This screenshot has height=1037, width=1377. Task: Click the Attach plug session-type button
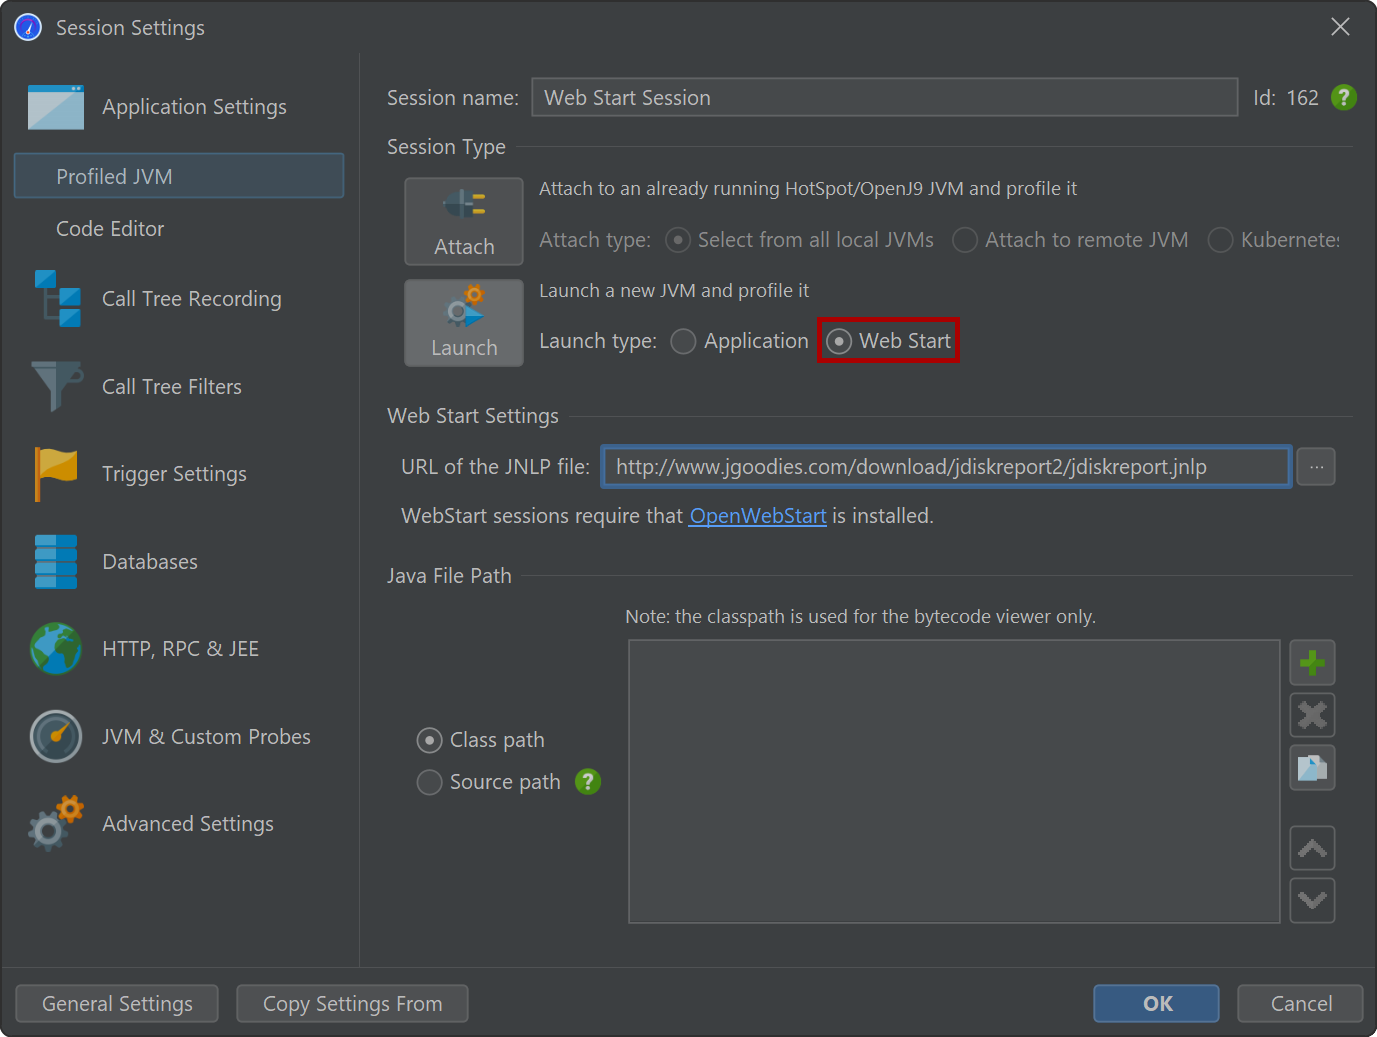click(x=464, y=221)
